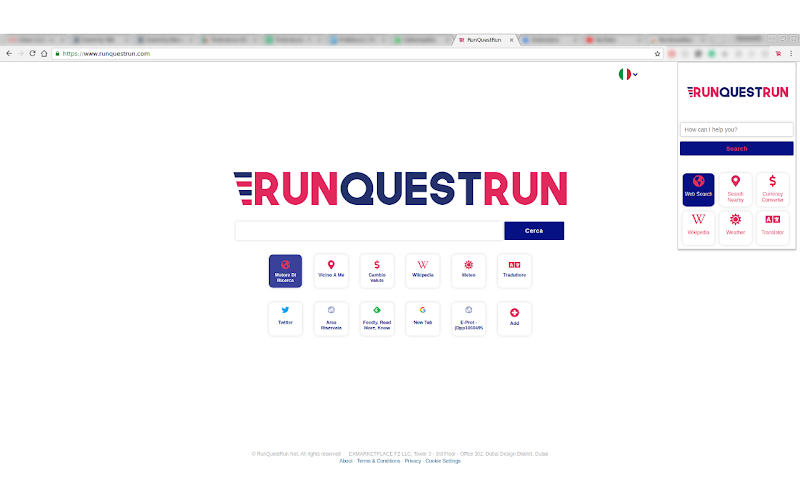Screen dimensions: 800x500
Task: Open the E-Prot shortcut tile
Action: coord(468,319)
